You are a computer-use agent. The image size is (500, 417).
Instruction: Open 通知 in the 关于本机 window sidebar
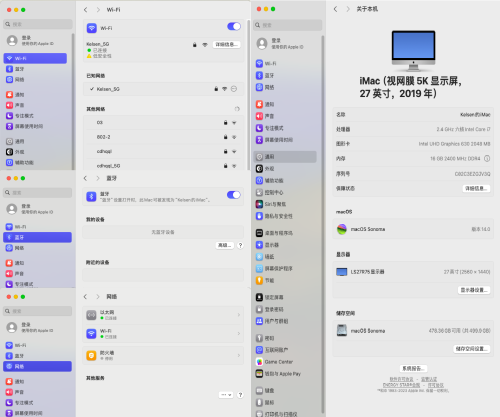click(x=265, y=104)
